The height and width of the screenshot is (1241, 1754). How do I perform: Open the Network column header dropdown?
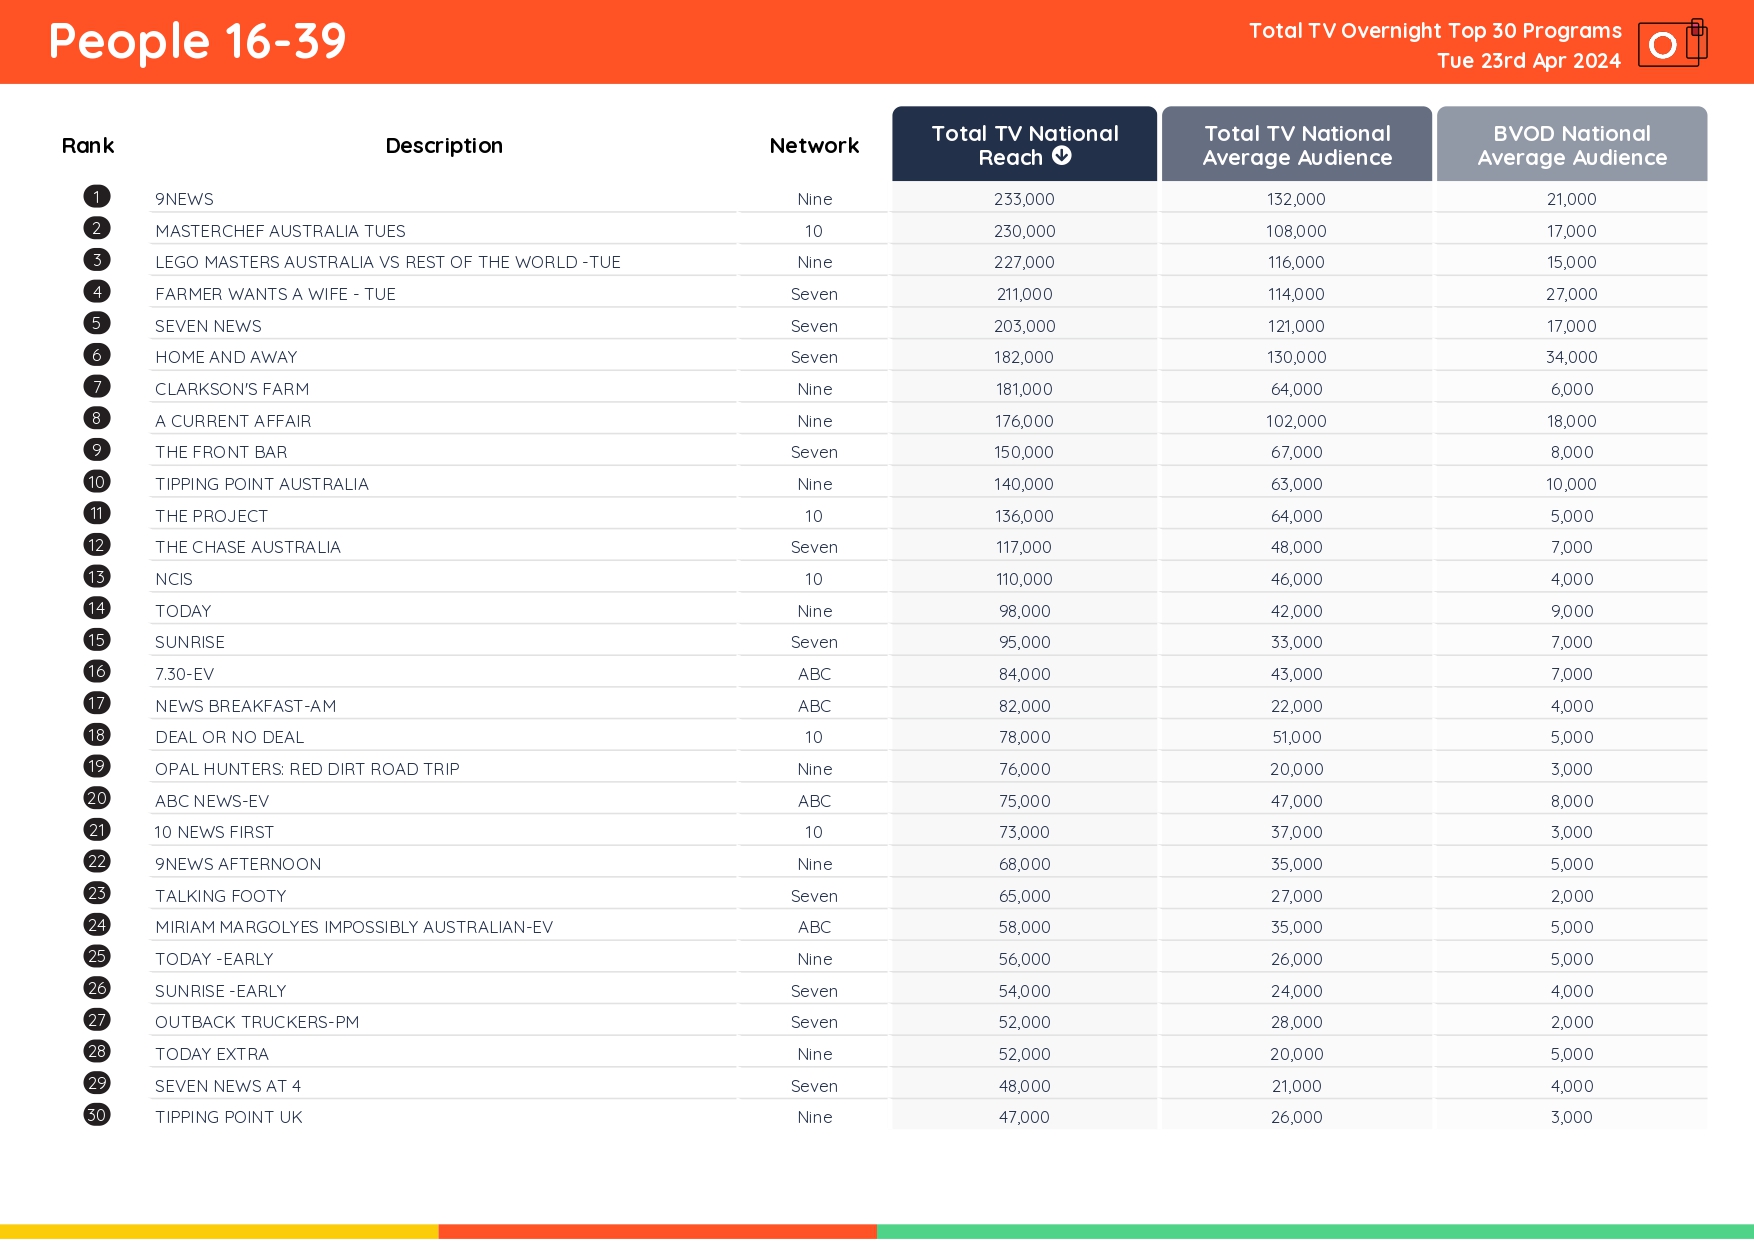tap(813, 145)
